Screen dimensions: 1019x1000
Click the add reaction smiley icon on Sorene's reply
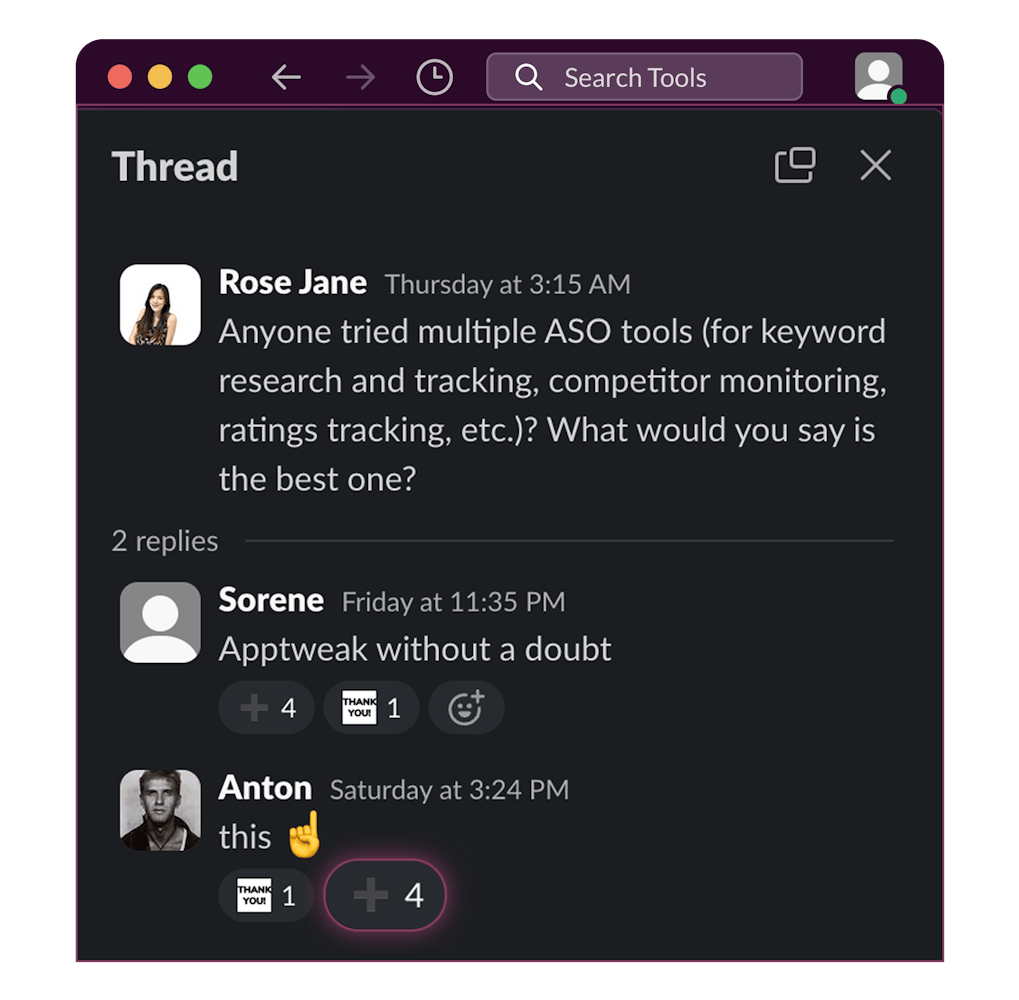(x=466, y=707)
